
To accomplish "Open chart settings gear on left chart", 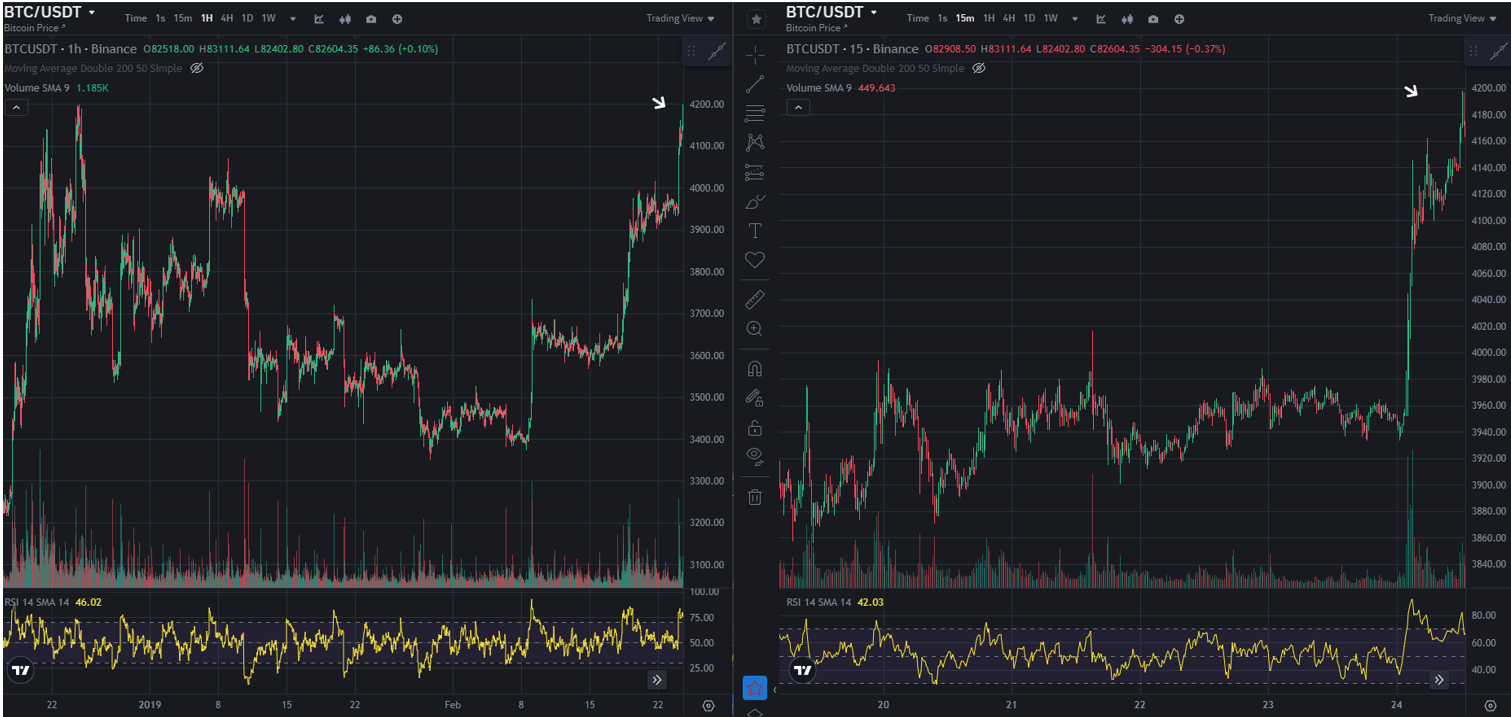I will [708, 706].
